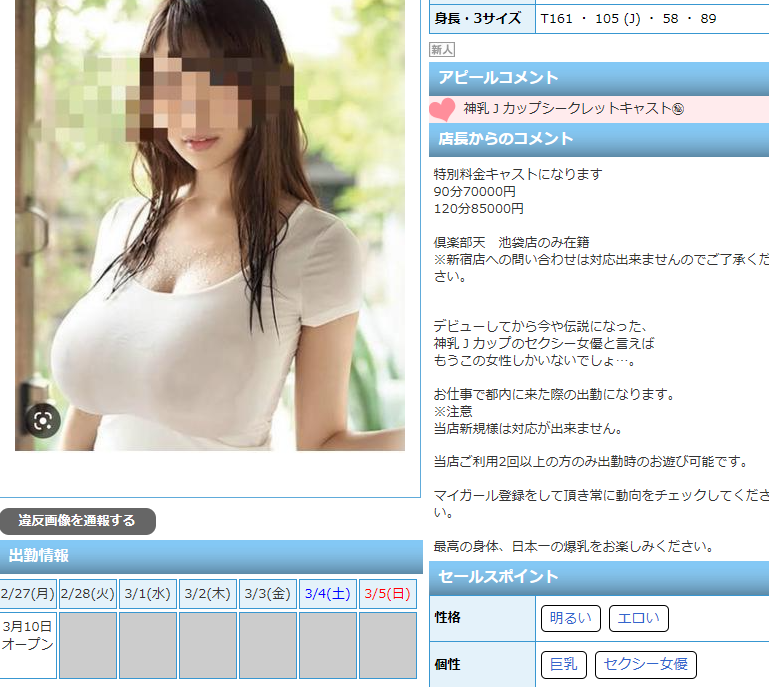Viewport: 769px width, 687px height.
Task: Choose the 3/1(水) date header
Action: [x=148, y=594]
